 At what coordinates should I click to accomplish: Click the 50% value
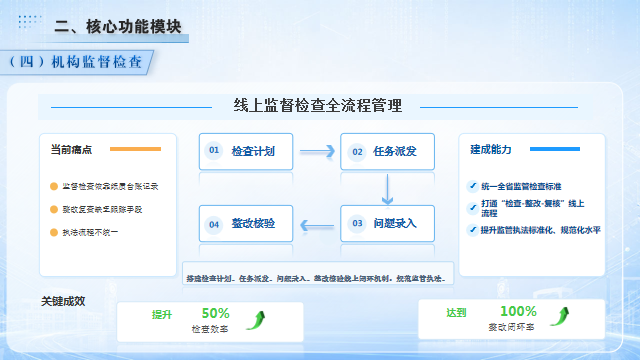pos(216,313)
